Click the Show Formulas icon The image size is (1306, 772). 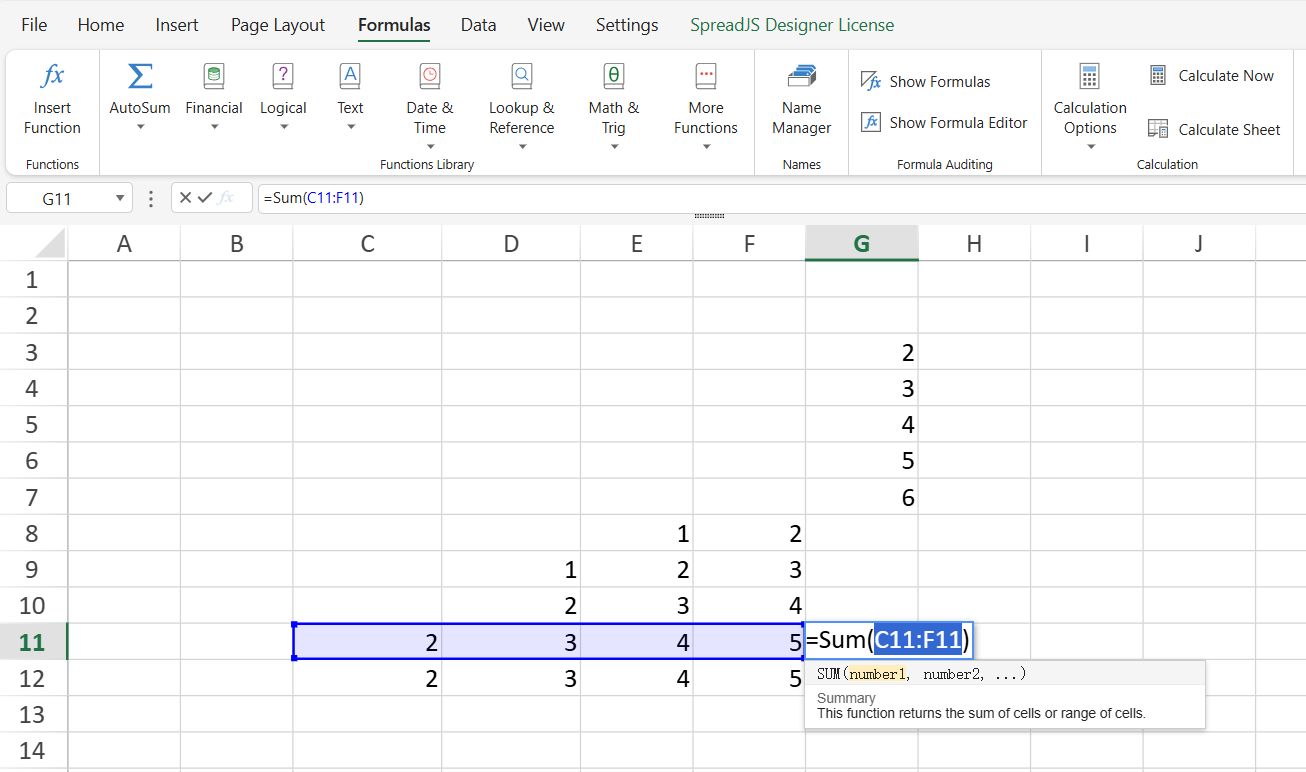[x=871, y=81]
